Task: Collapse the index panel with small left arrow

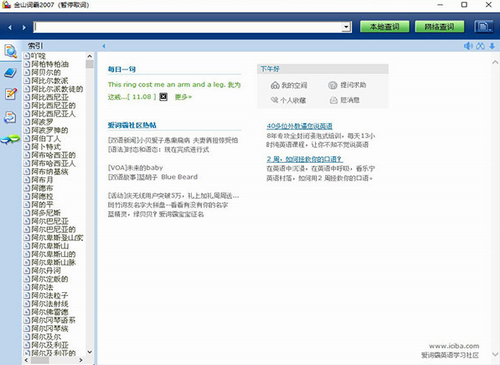Action: 104,46
